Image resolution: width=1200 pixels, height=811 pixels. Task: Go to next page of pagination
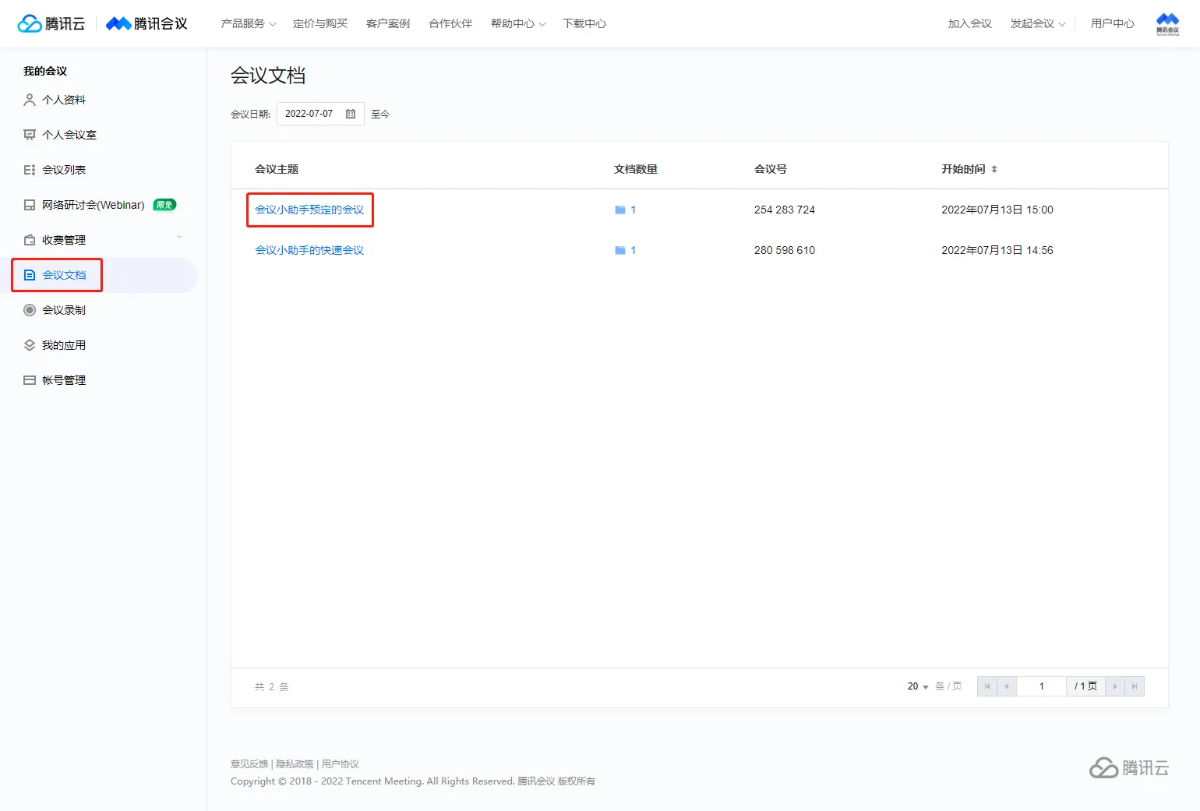1115,686
